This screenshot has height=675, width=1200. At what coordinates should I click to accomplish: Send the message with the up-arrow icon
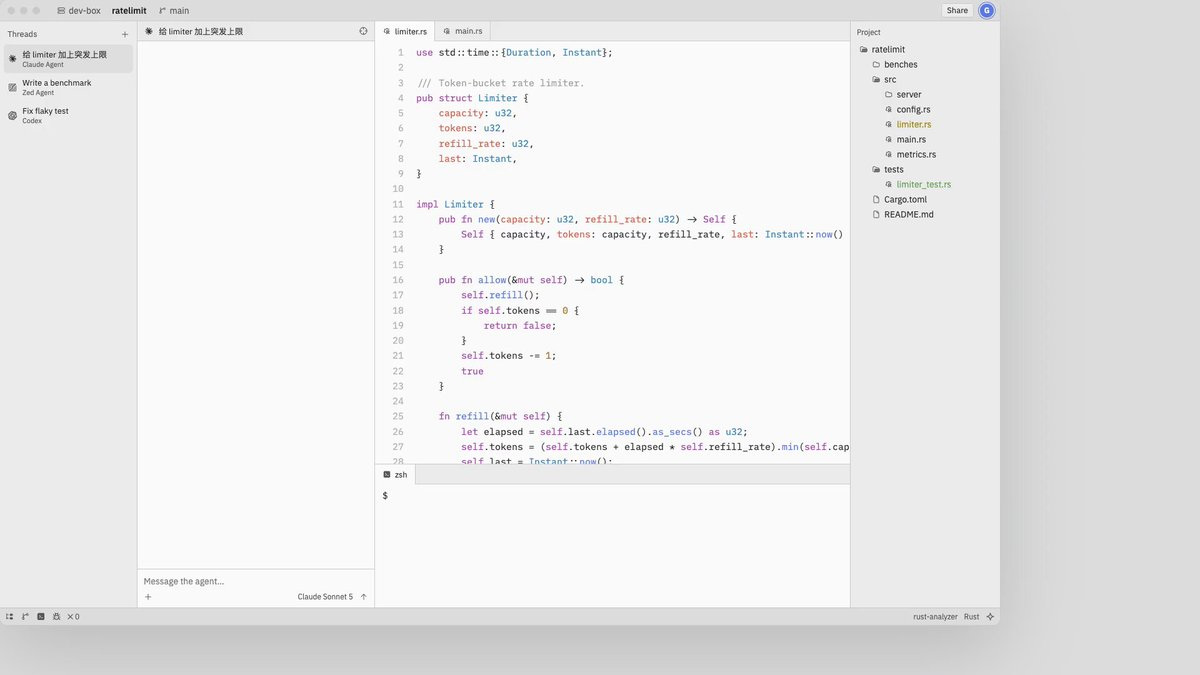364,597
